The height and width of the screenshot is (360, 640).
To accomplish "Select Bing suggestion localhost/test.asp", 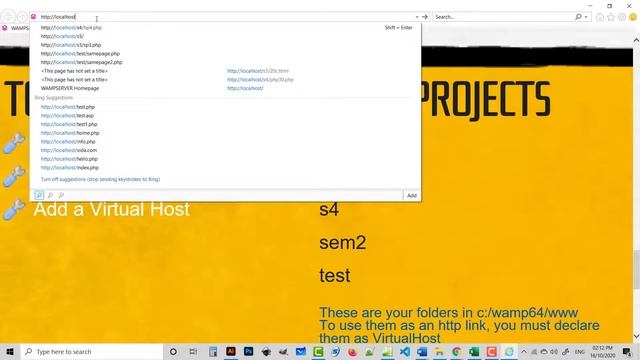I will (x=67, y=116).
